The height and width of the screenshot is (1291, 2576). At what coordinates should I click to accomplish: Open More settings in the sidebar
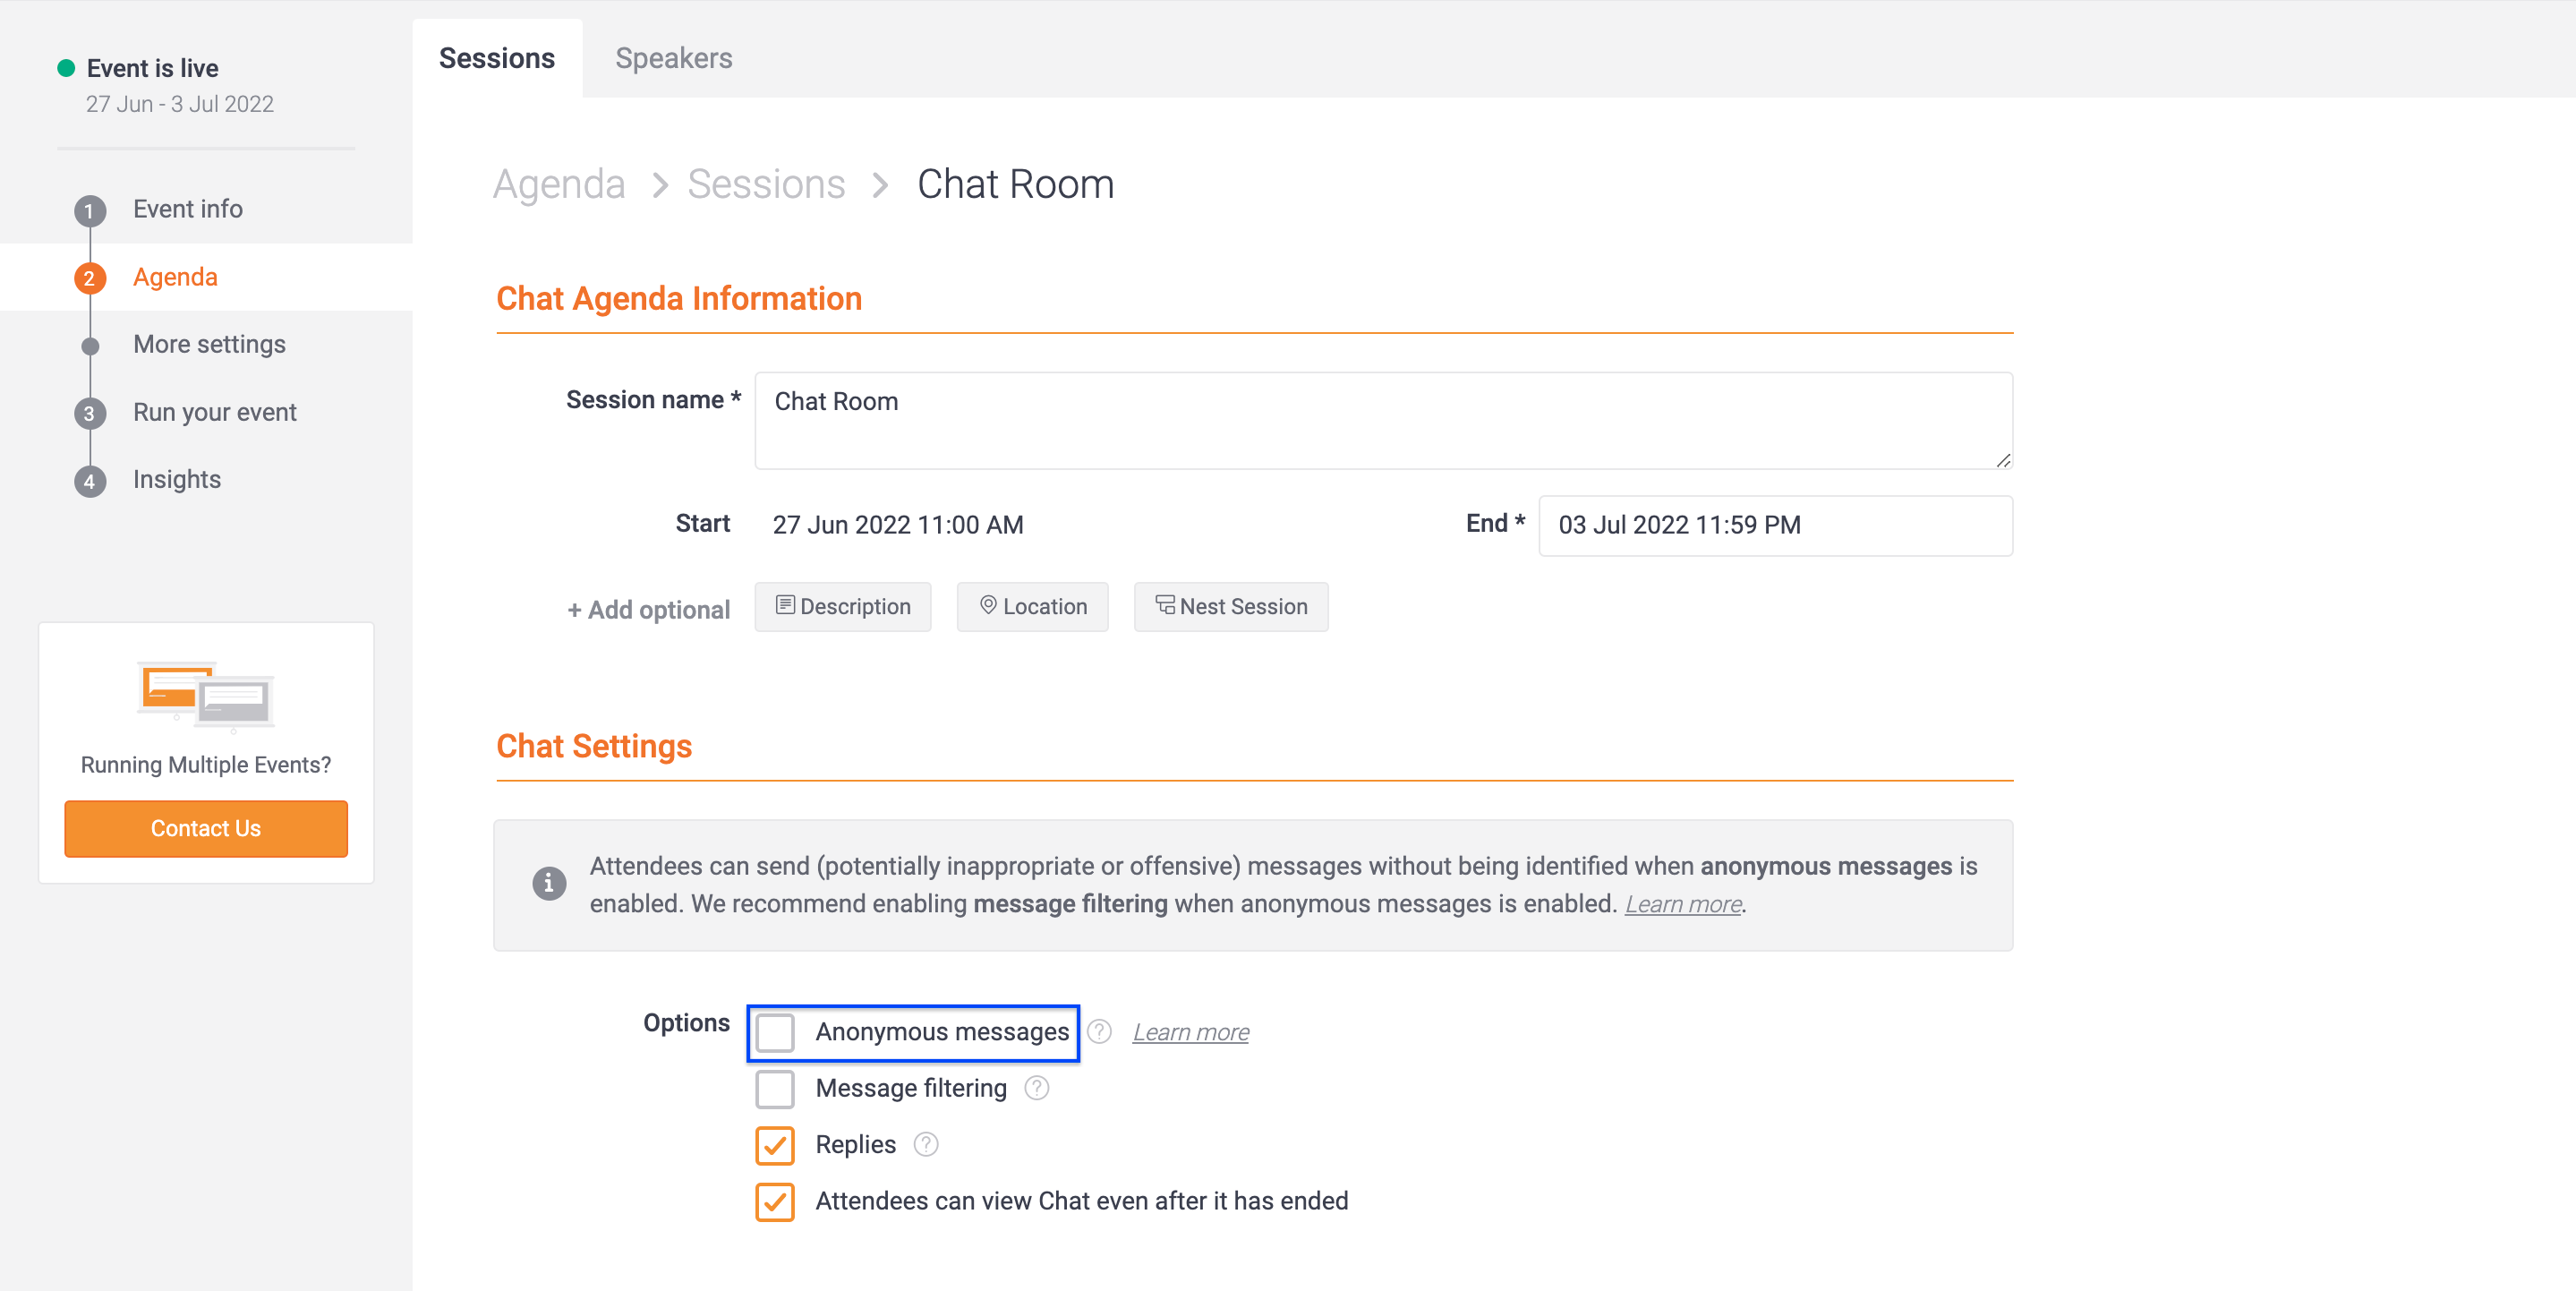(209, 344)
